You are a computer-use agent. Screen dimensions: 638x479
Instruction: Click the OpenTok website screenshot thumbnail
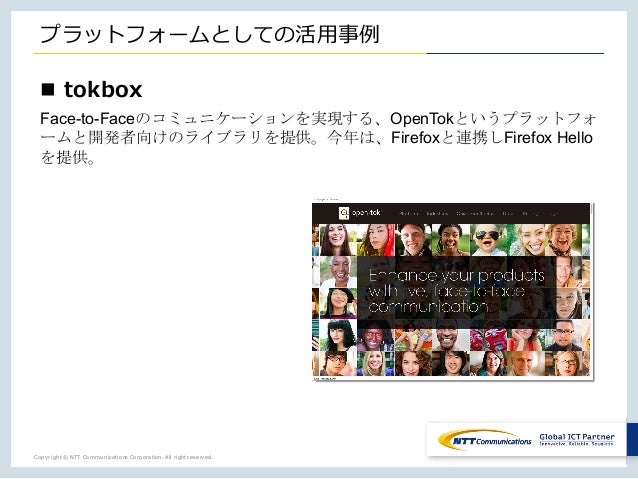point(452,291)
